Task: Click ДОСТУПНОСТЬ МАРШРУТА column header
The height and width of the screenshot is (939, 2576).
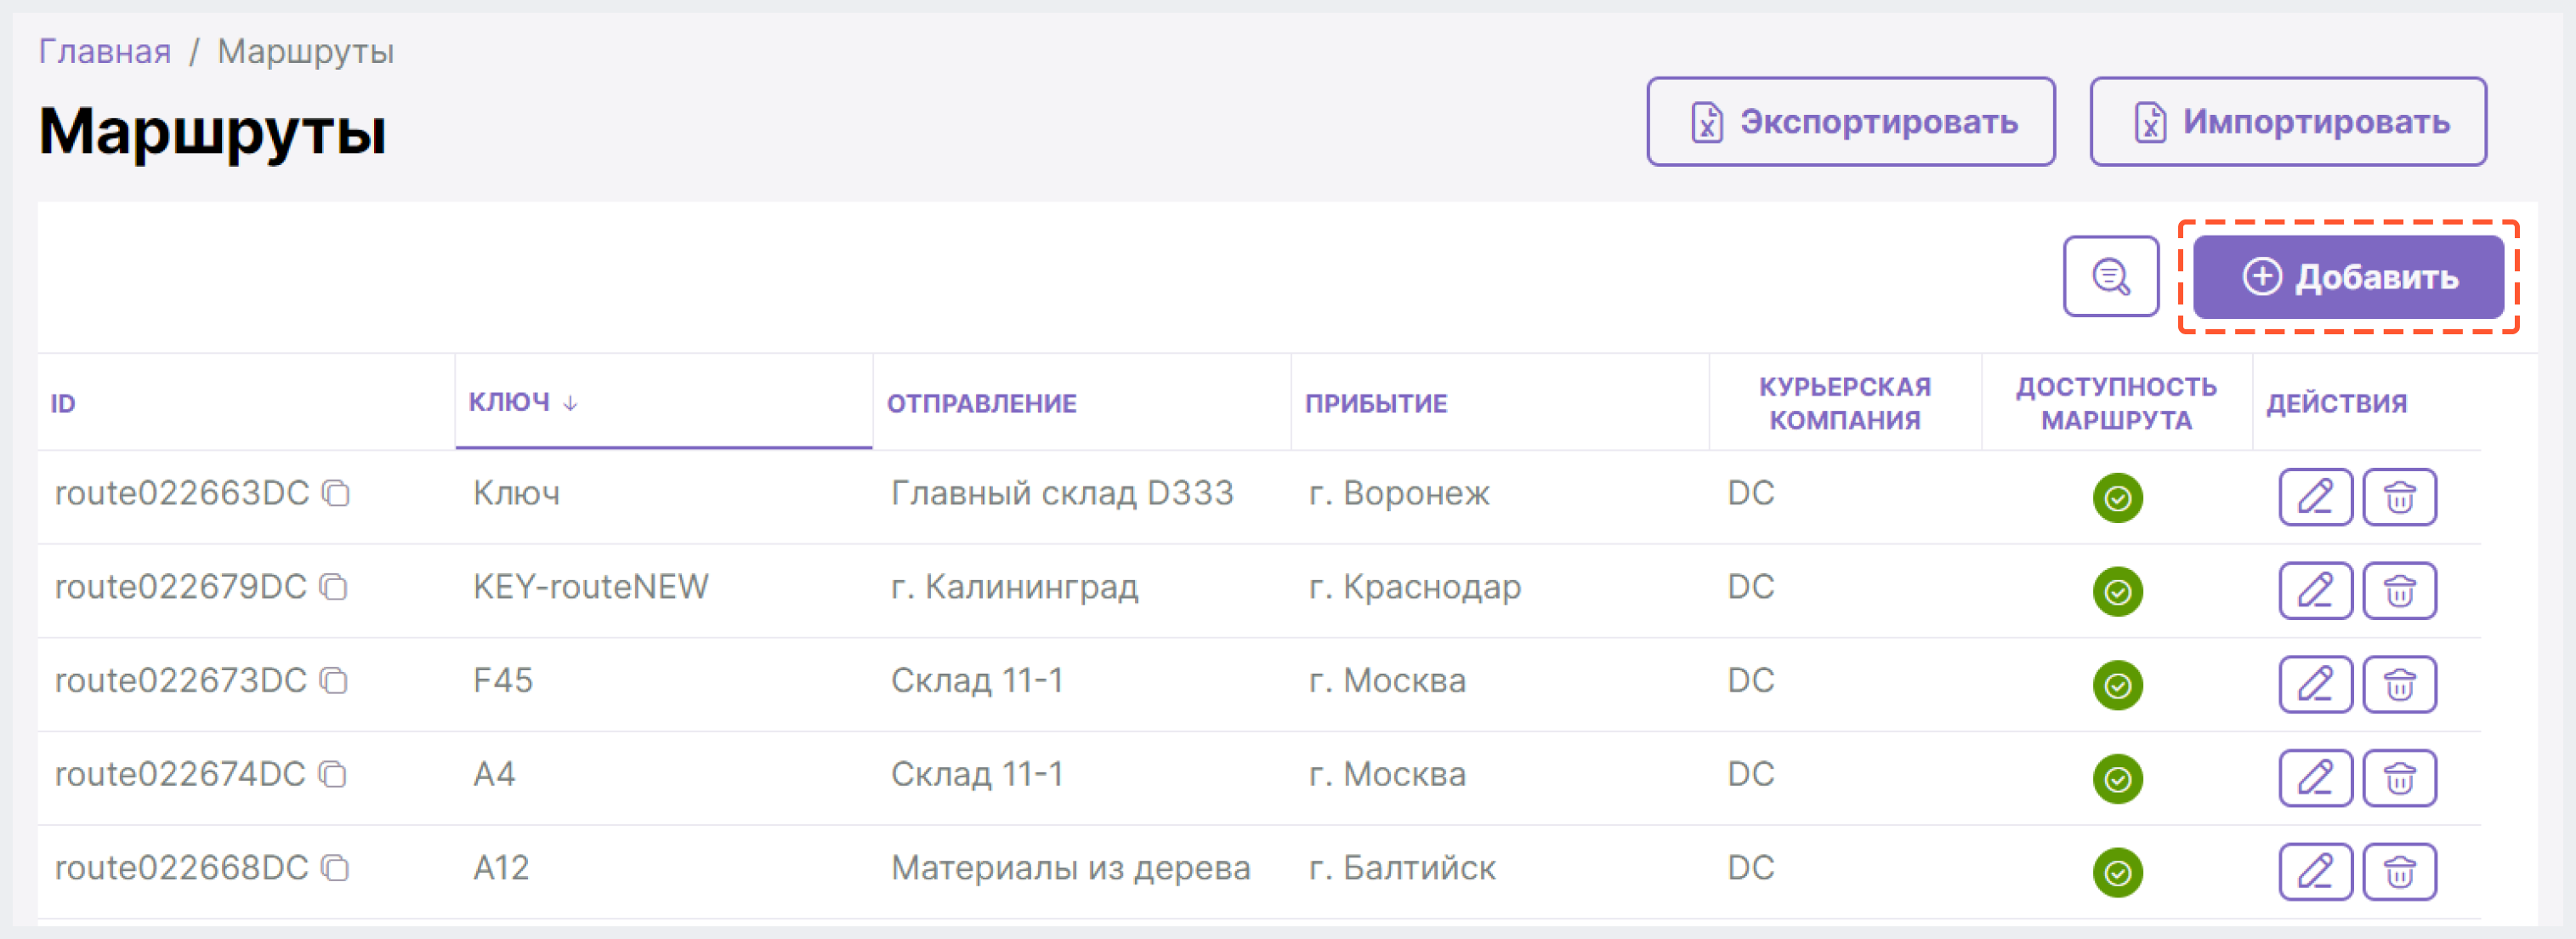Action: point(2116,403)
